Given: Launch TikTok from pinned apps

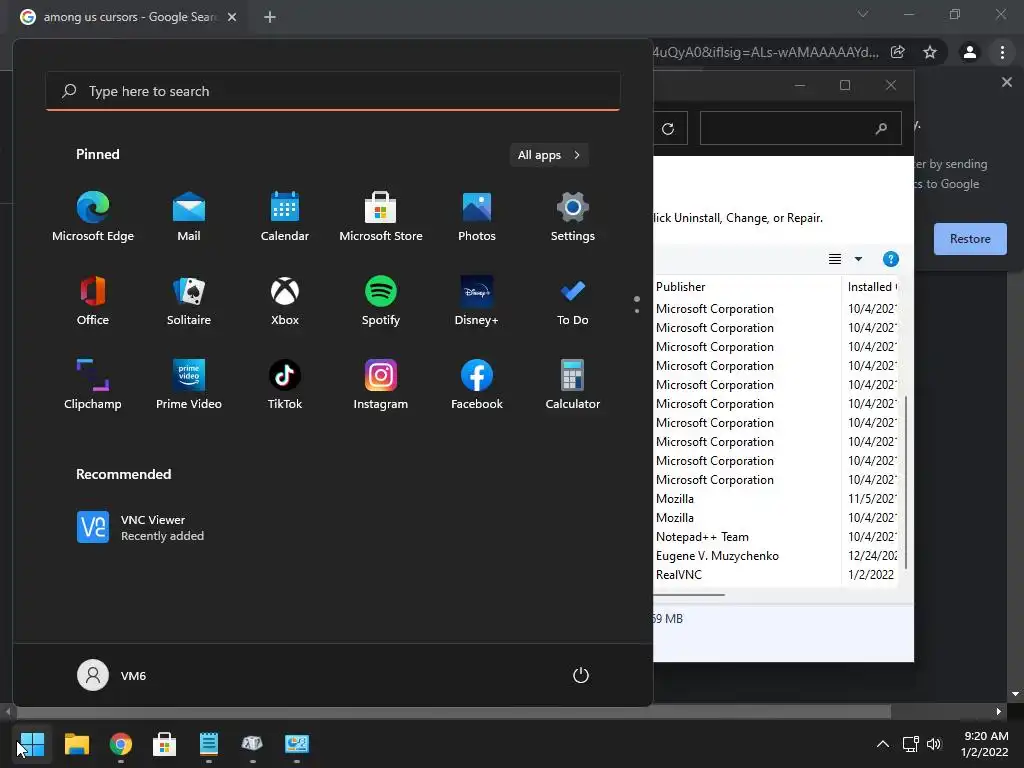Looking at the screenshot, I should point(285,385).
